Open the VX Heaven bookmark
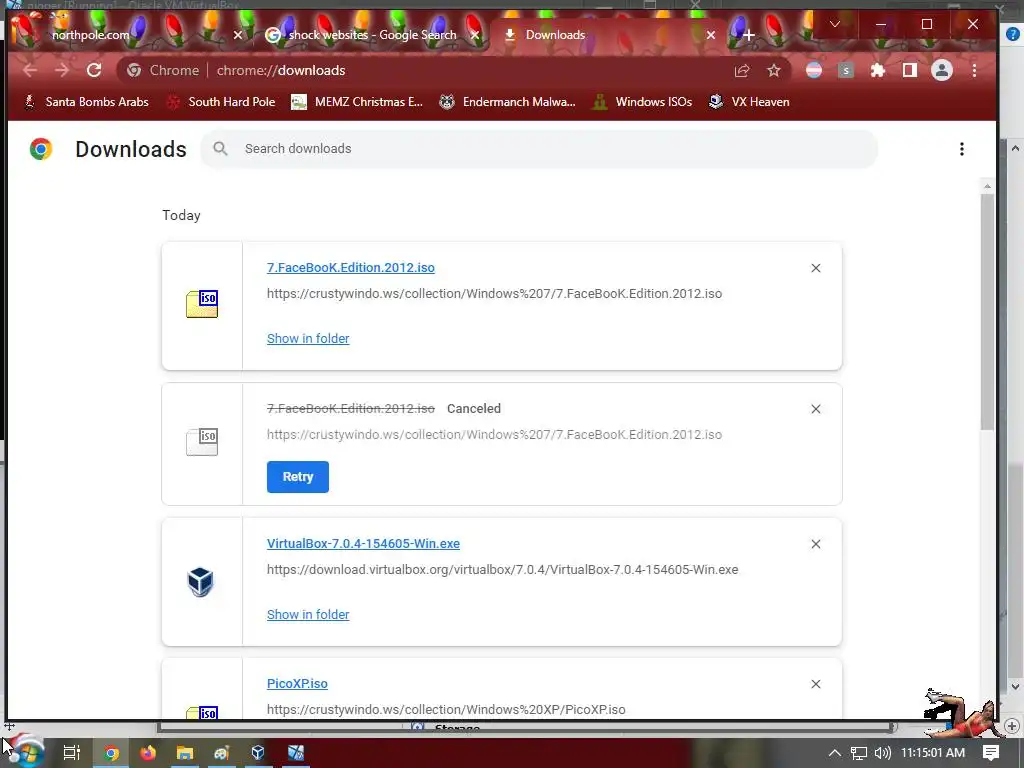 [749, 102]
